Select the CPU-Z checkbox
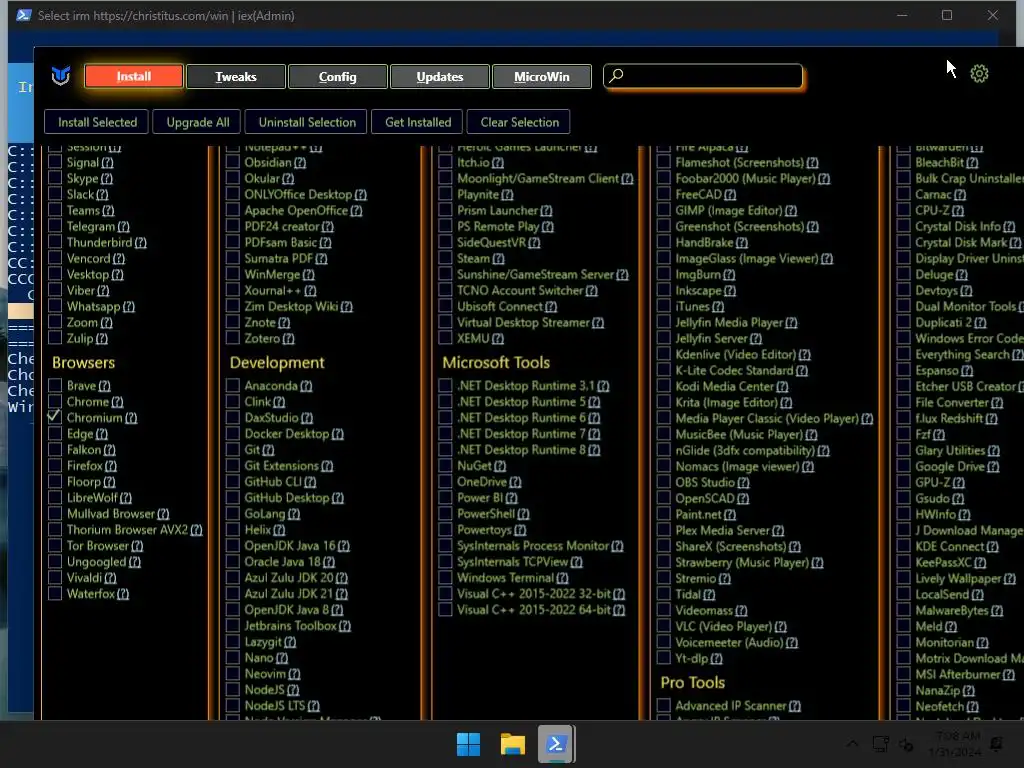The height and width of the screenshot is (768, 1024). 904,210
